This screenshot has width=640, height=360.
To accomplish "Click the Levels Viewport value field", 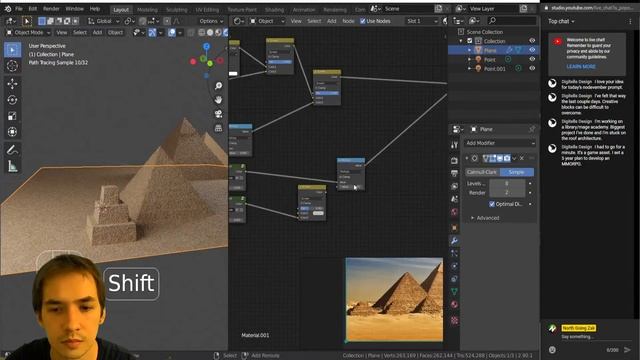I will pos(507,184).
